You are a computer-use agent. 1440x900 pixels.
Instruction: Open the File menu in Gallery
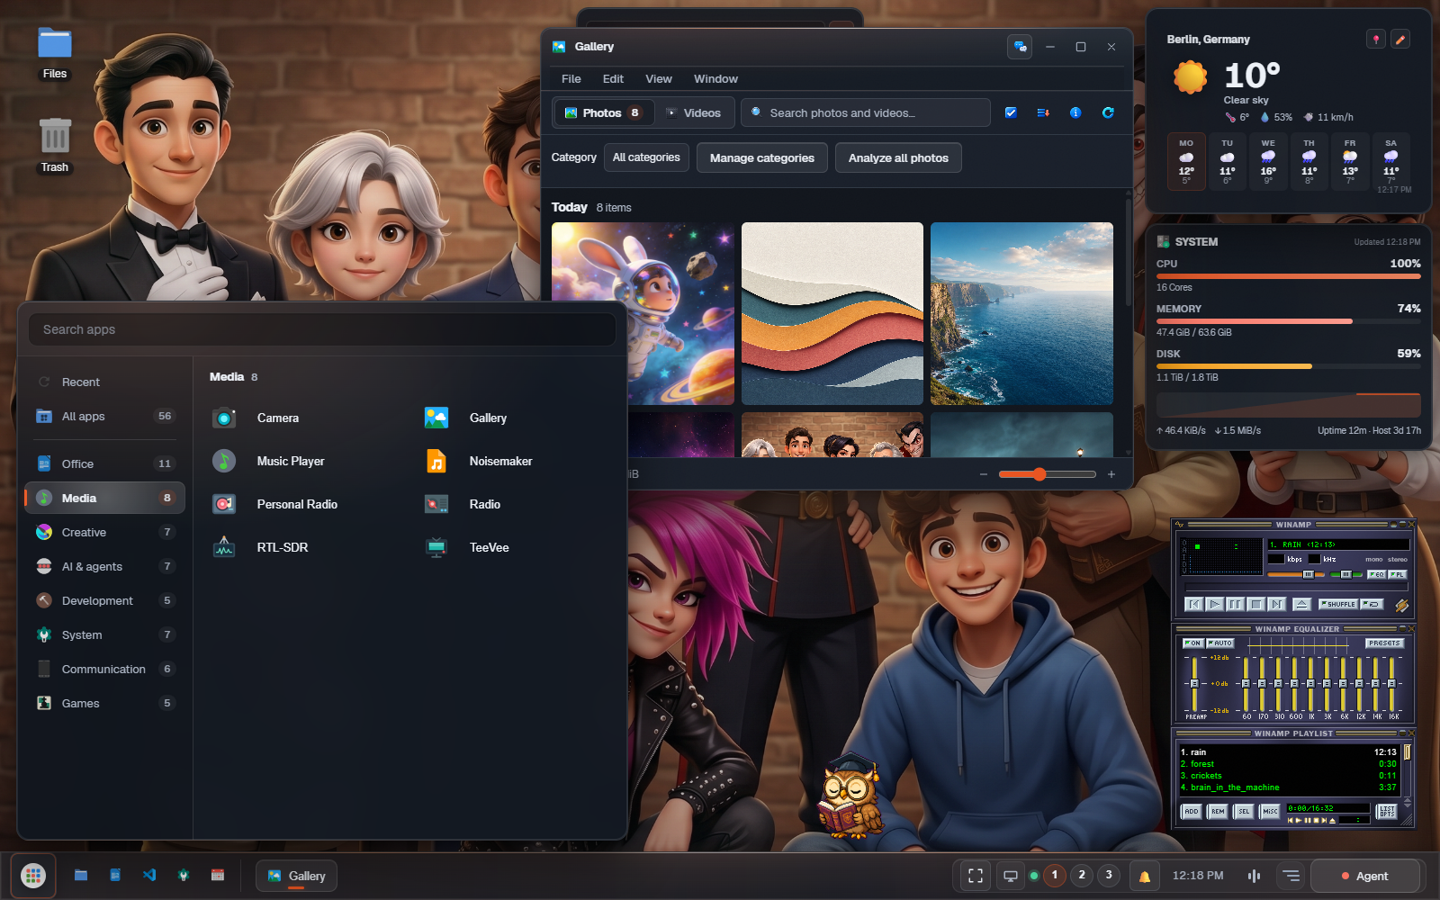[x=571, y=79]
